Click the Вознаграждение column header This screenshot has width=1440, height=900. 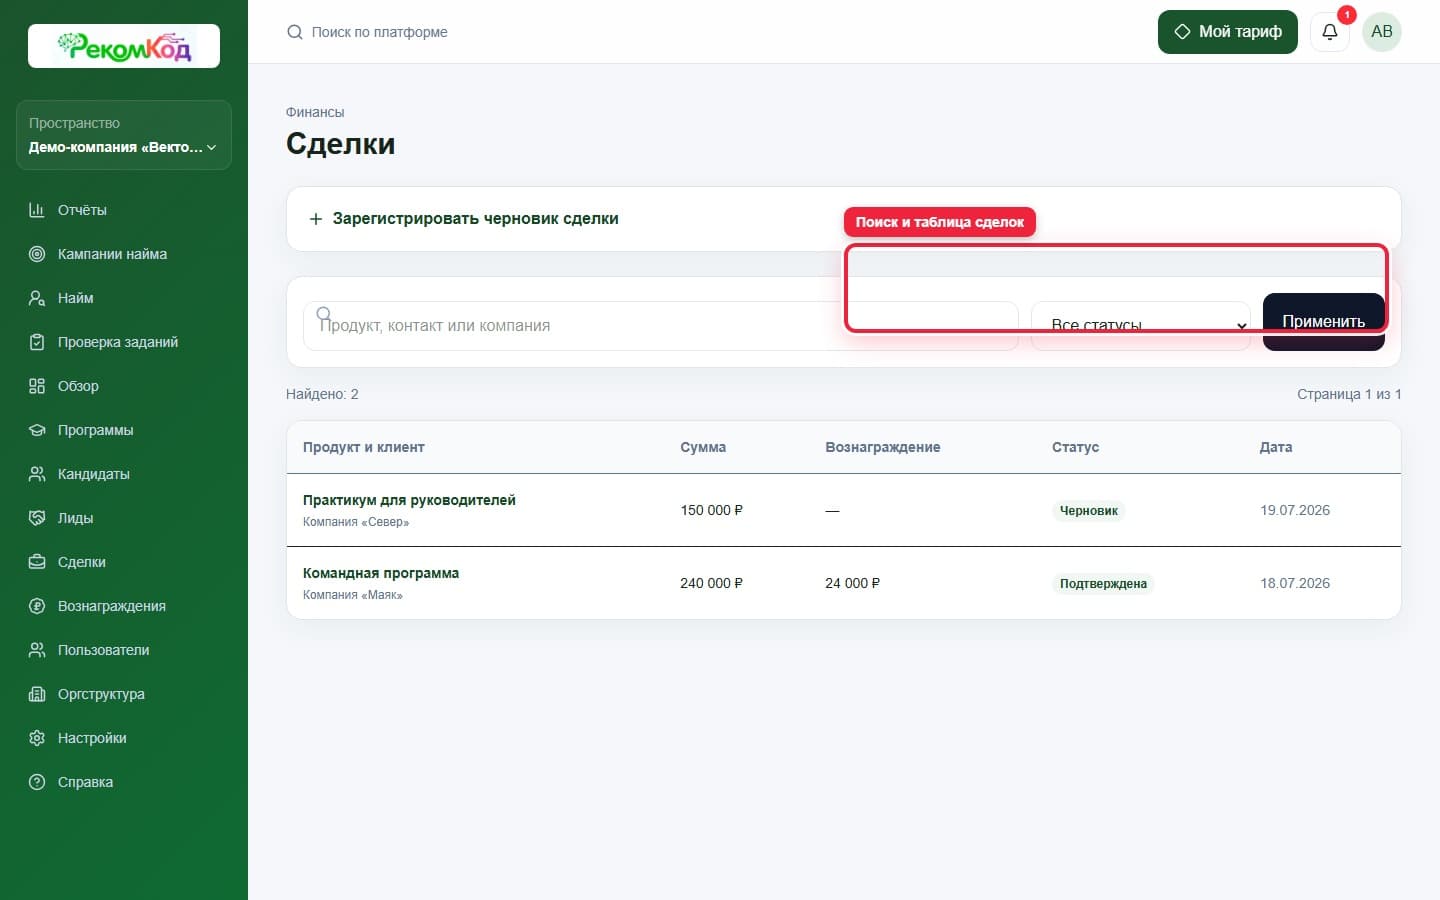(883, 447)
